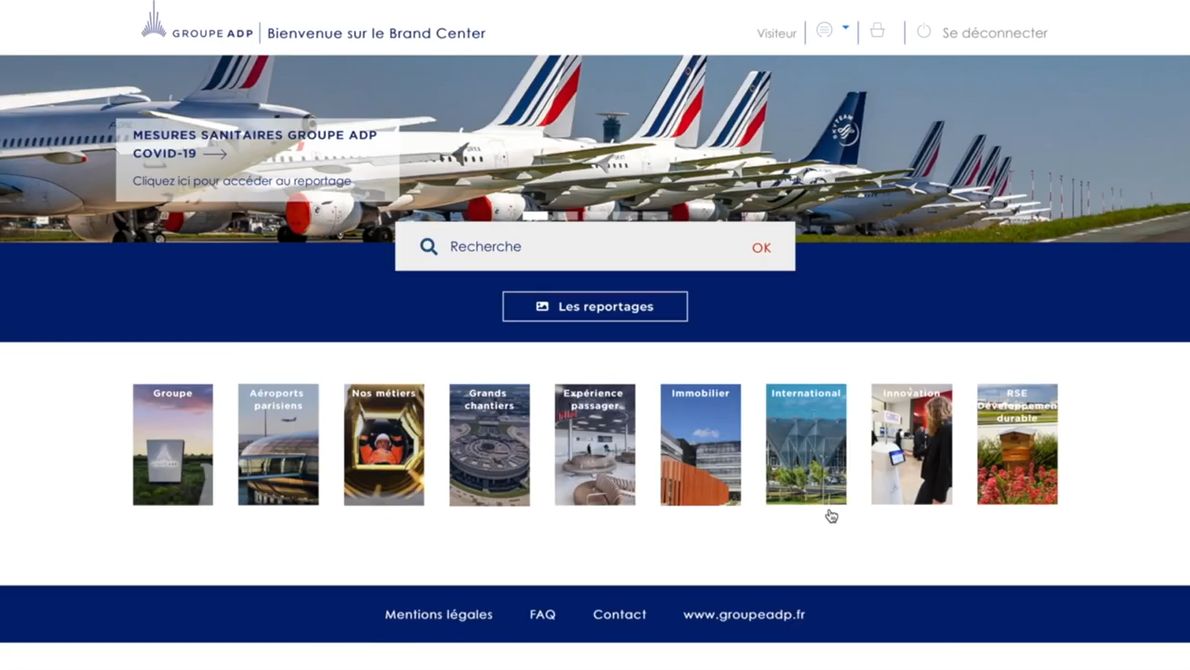Select the International category tile
This screenshot has height=670, width=1190.
(806, 445)
